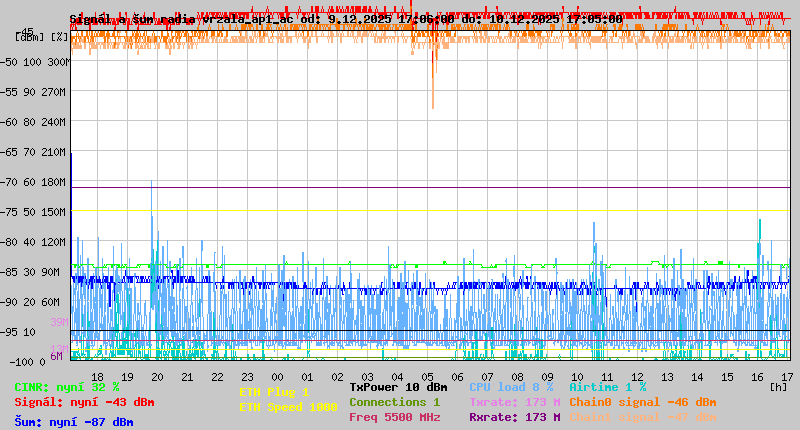Click the '-95 10' axis label
The height and width of the screenshot is (430, 800).
(18, 333)
